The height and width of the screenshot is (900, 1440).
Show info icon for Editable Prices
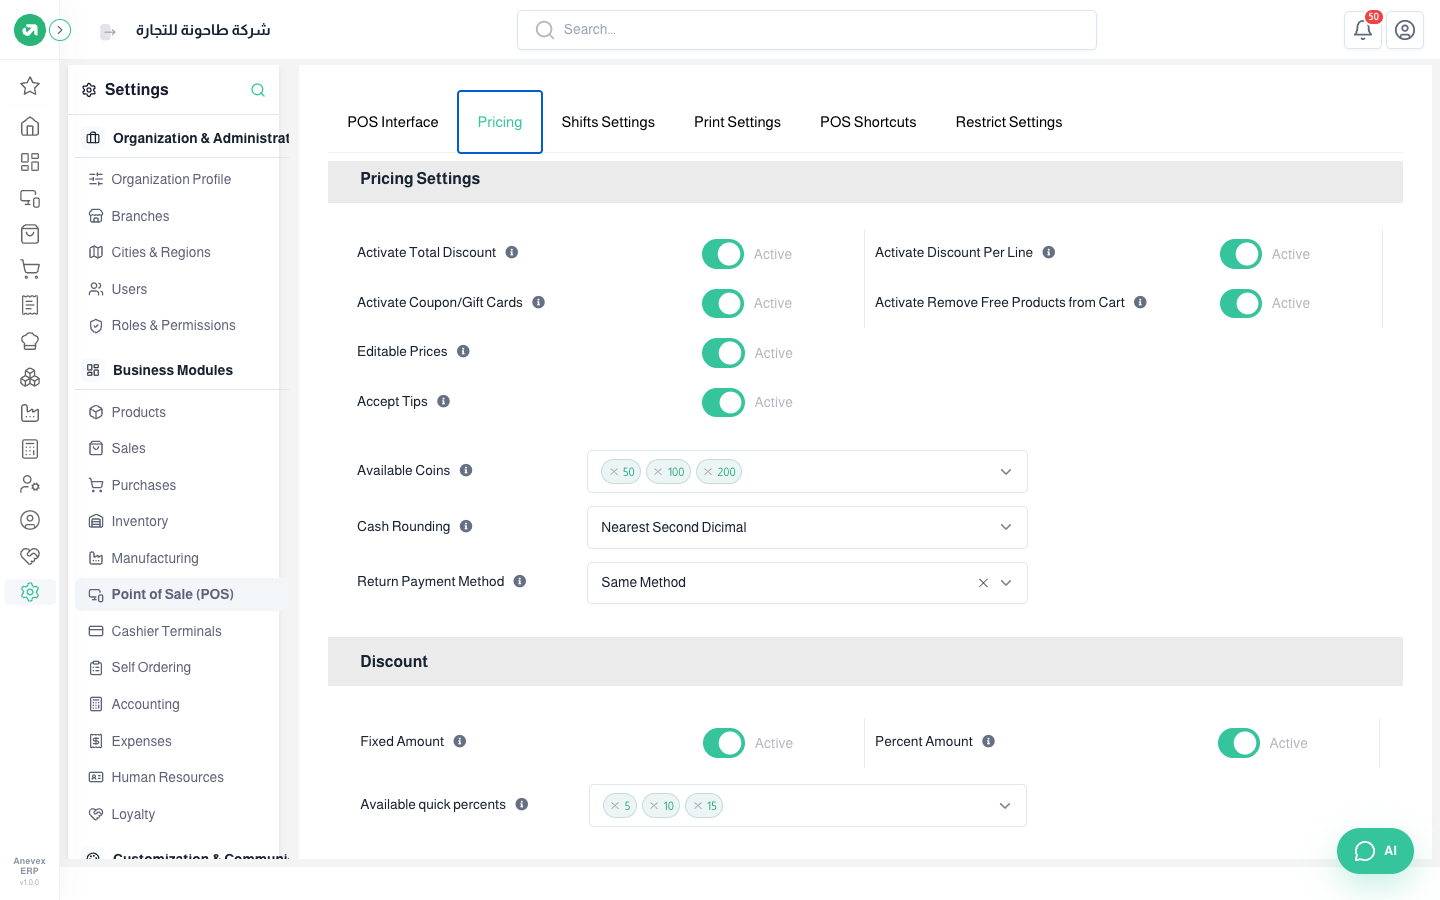[x=463, y=351]
